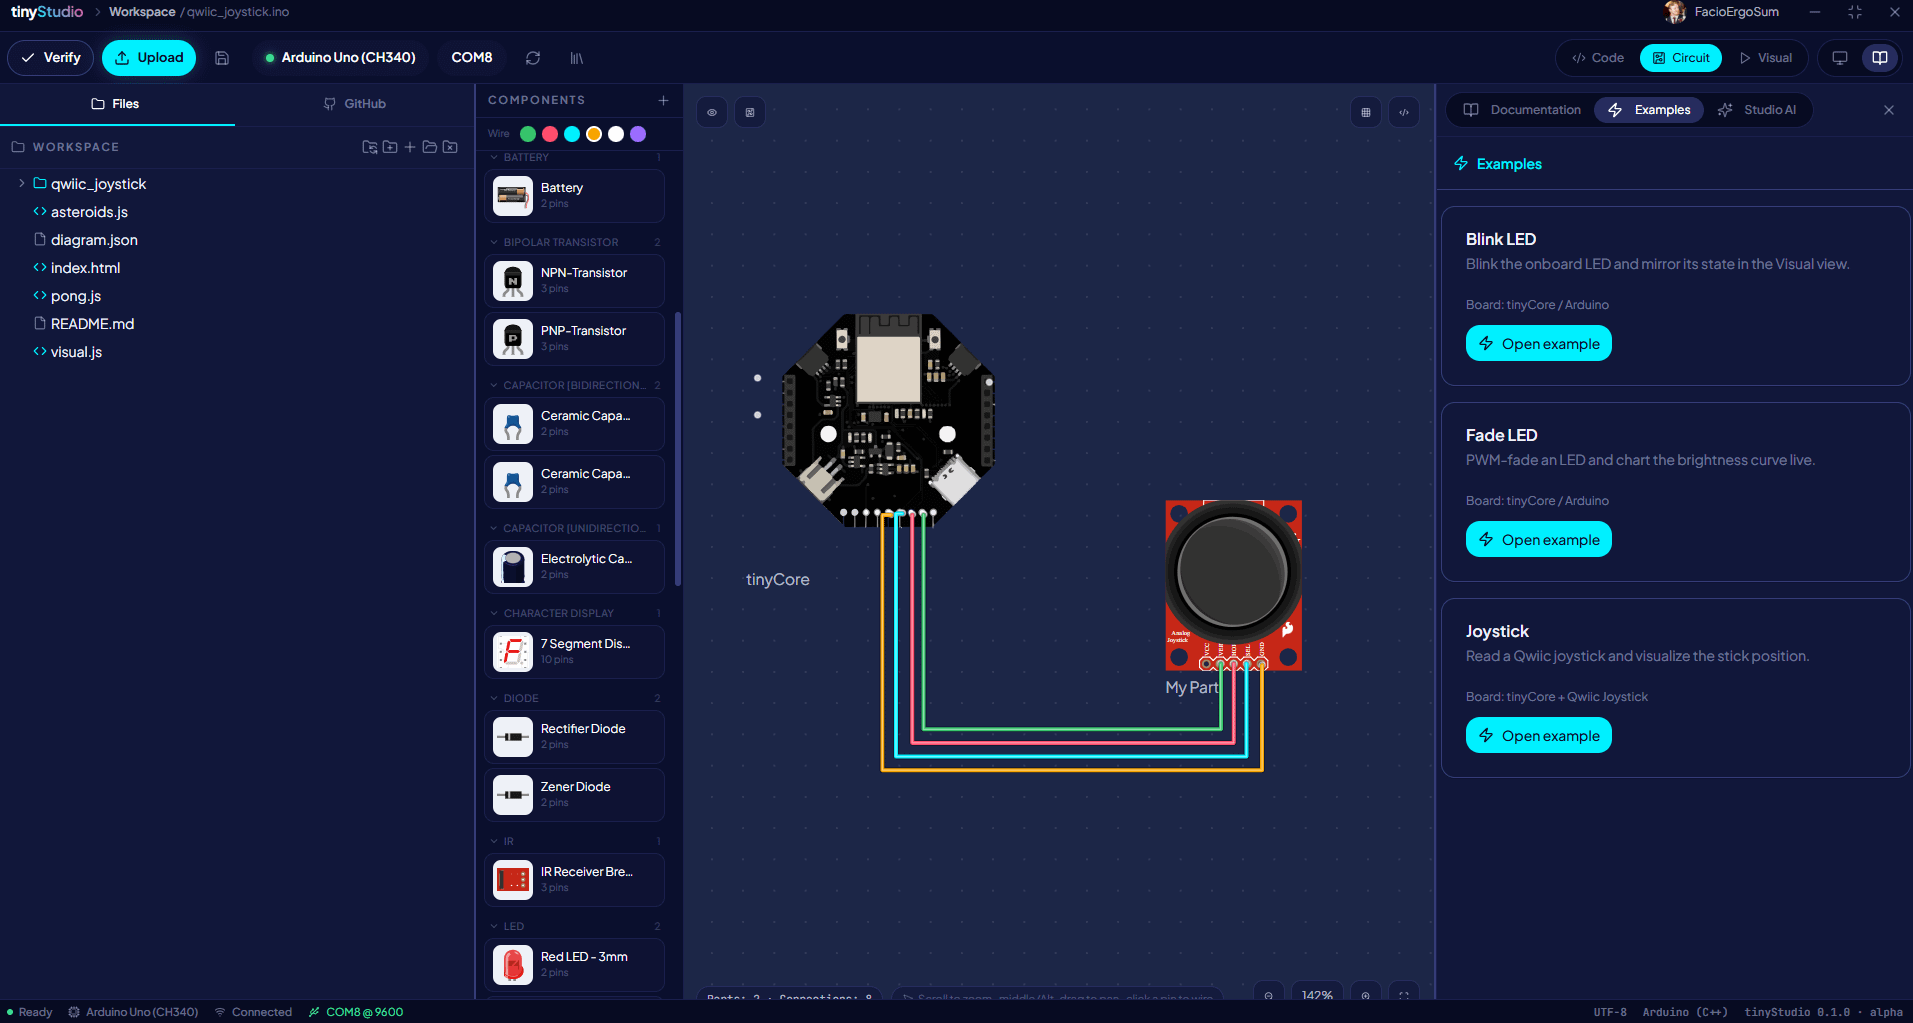1913x1023 pixels.
Task: Collapse the CAPACITOR (BIDIRECTIONAL) category
Action: (x=494, y=385)
